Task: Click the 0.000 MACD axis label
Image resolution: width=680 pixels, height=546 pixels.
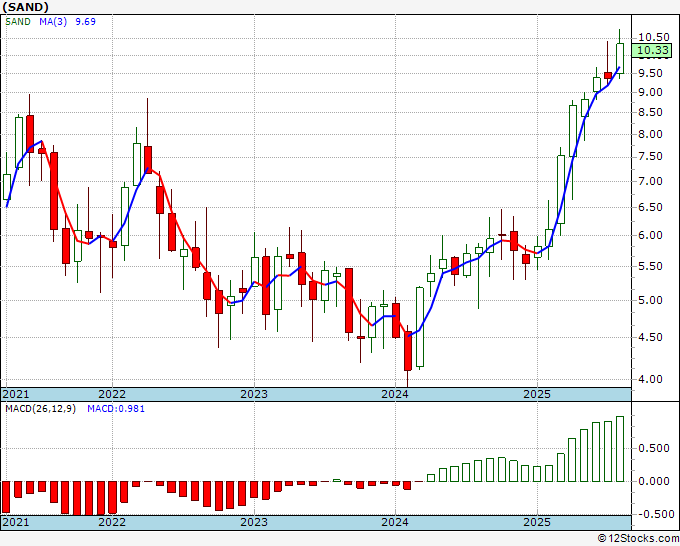Action: pos(654,481)
